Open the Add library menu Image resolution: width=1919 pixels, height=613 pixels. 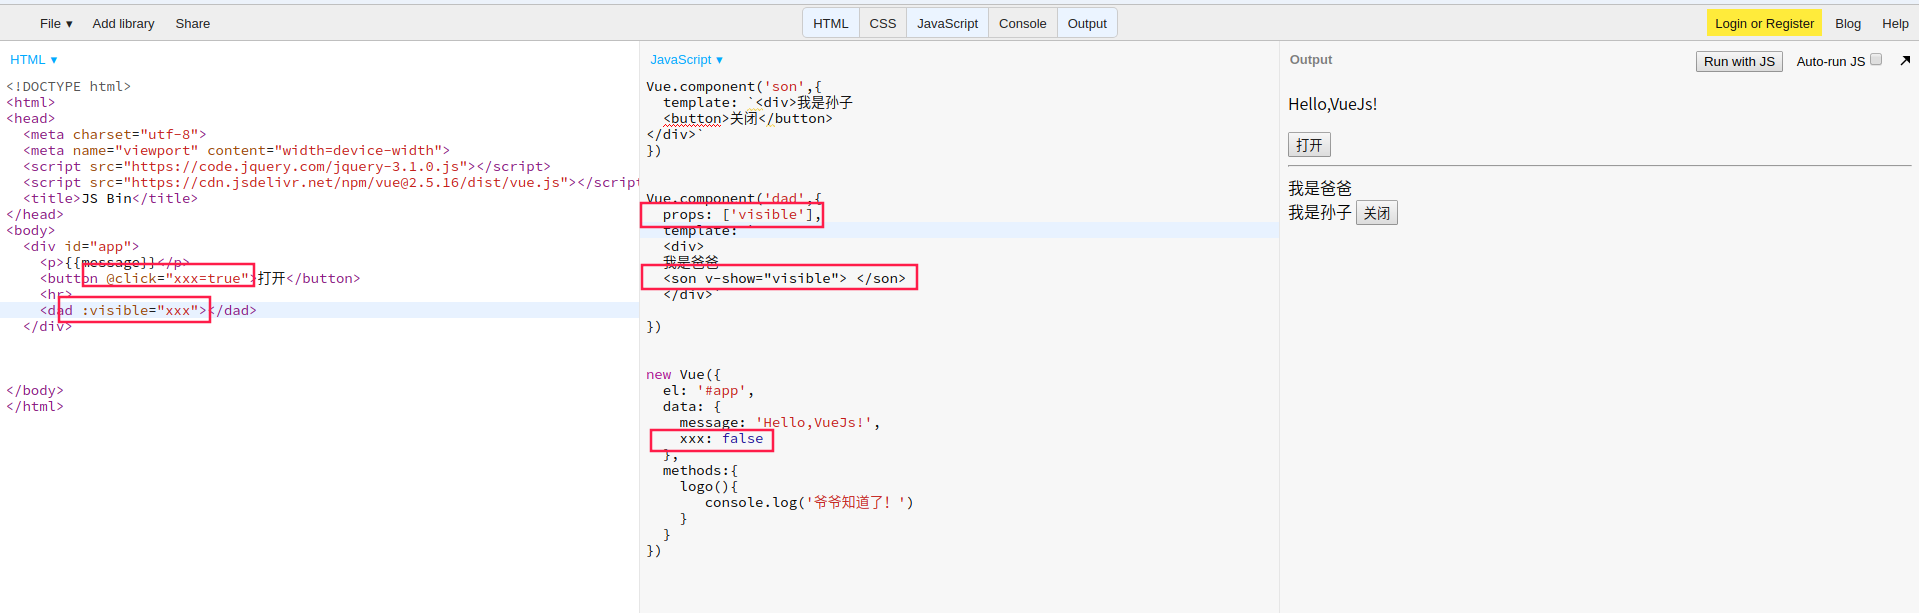coord(123,23)
